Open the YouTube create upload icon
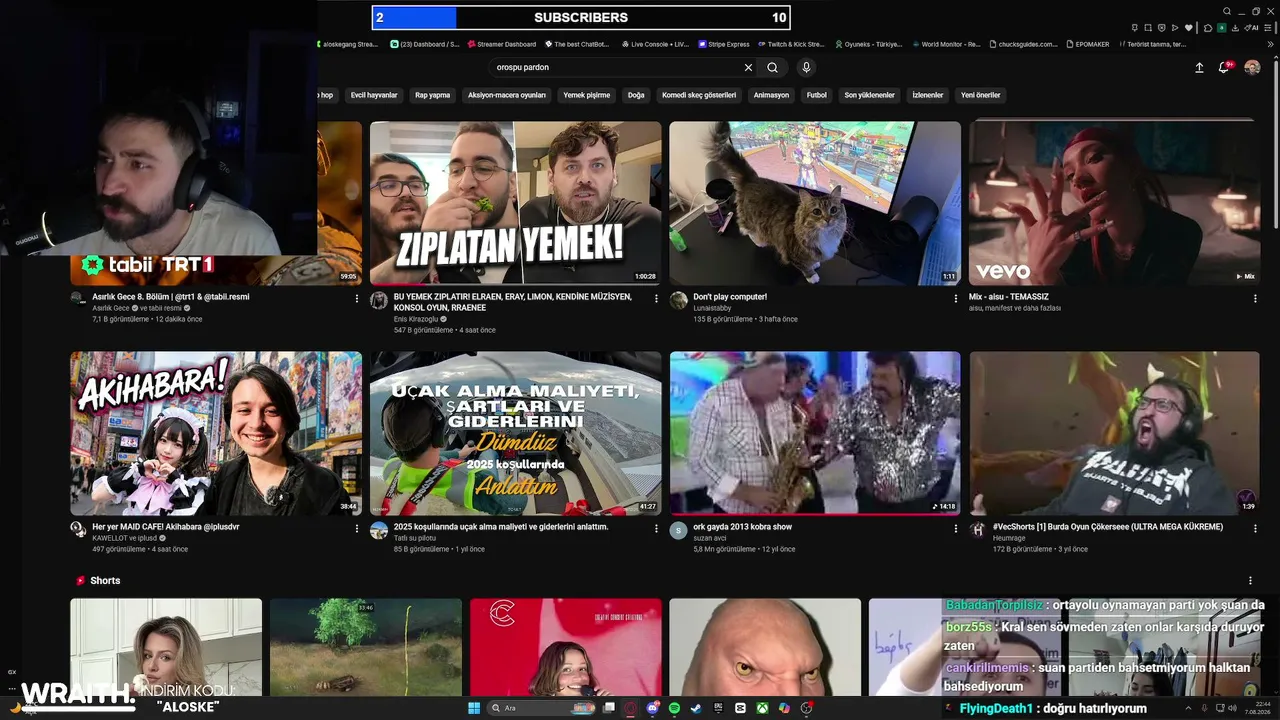Screen dimensions: 1280x720 [x=1199, y=68]
